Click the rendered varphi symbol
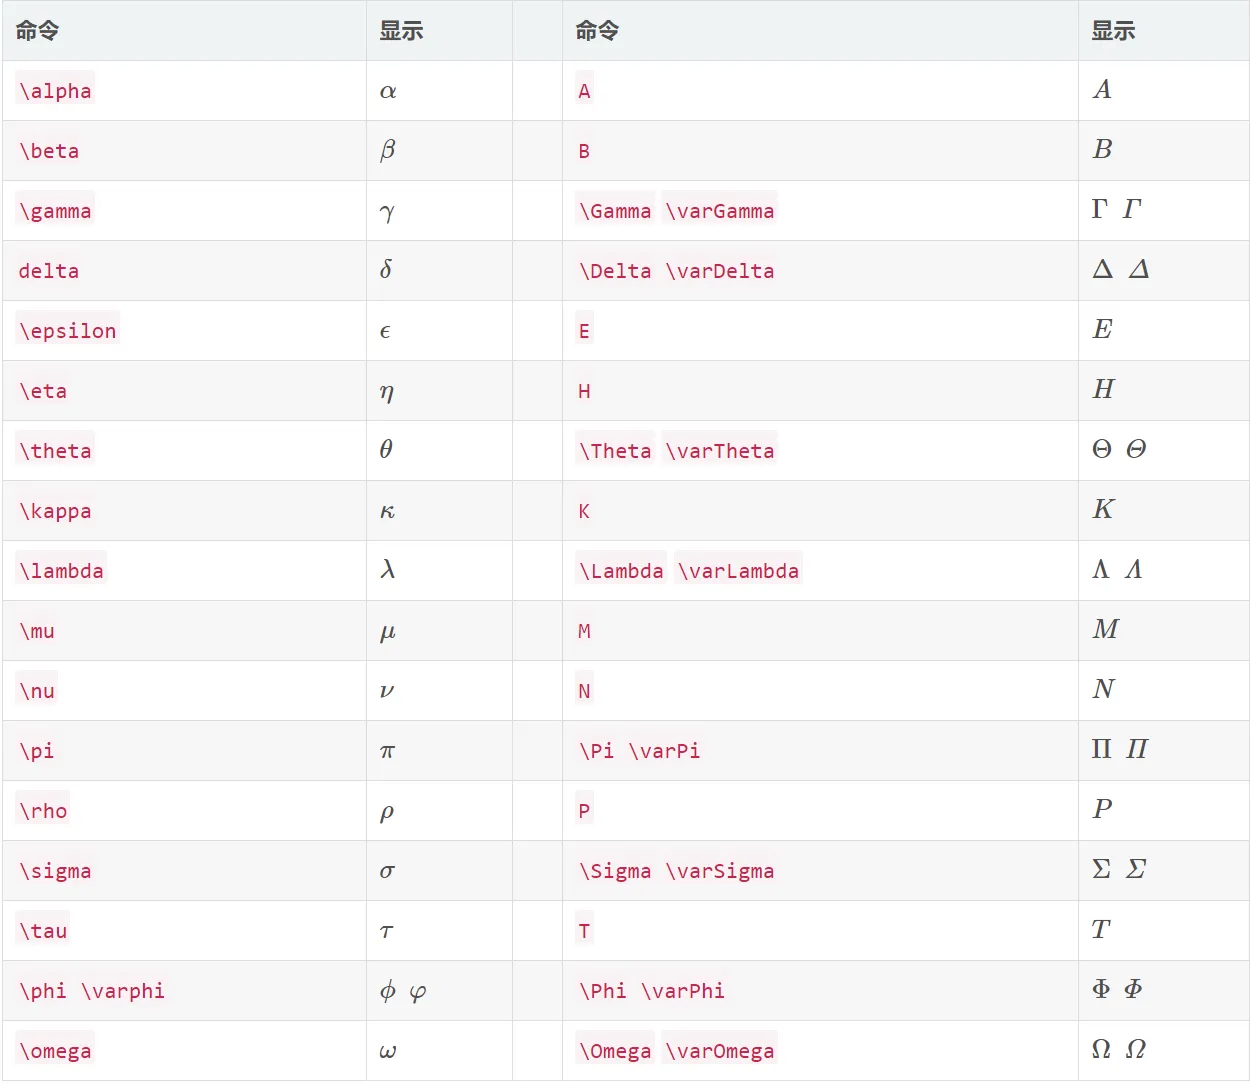1250x1084 pixels. pyautogui.click(x=418, y=992)
